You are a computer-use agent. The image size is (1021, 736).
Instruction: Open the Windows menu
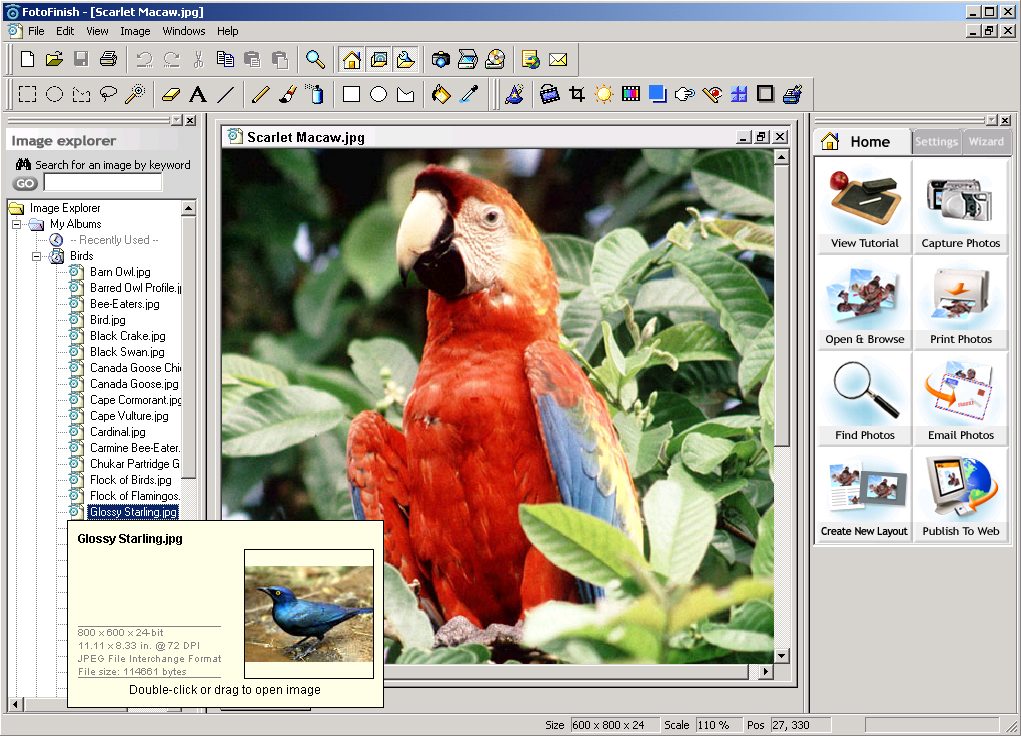click(183, 31)
